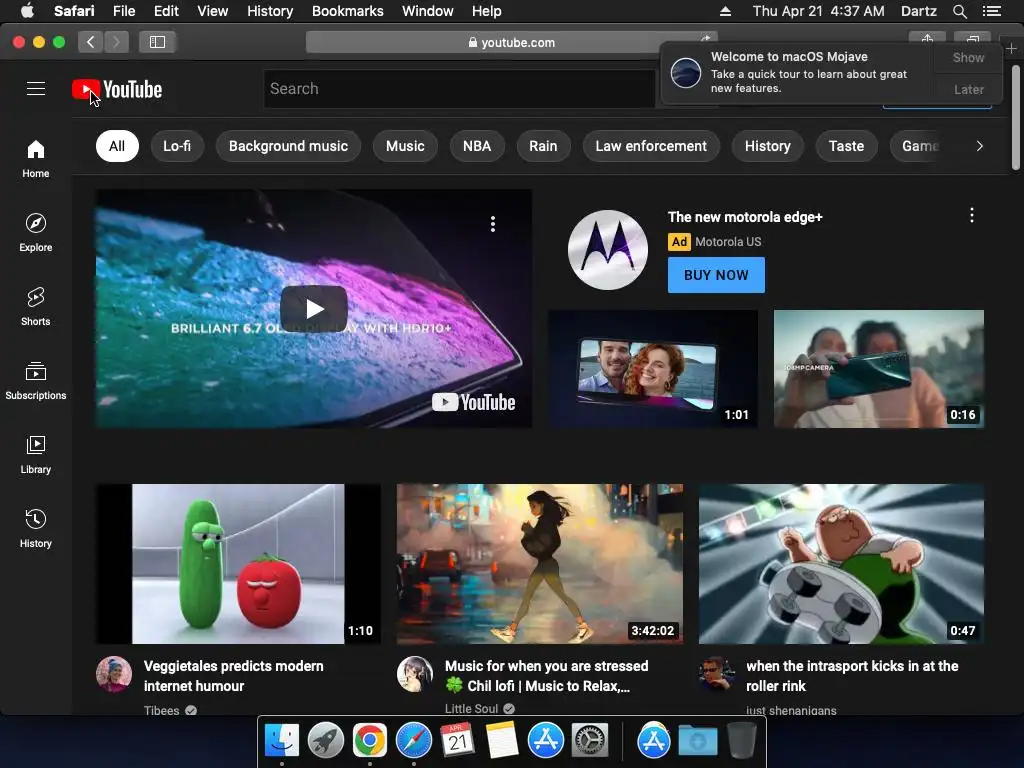Open the History menu in menu bar
The height and width of the screenshot is (768, 1024).
pos(270,11)
